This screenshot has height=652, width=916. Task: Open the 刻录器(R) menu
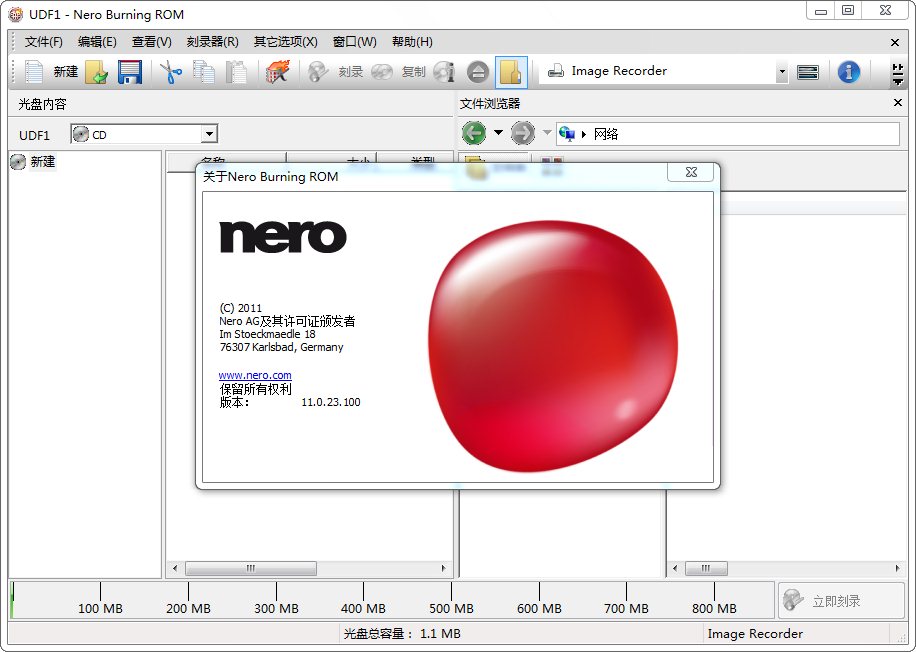[212, 42]
